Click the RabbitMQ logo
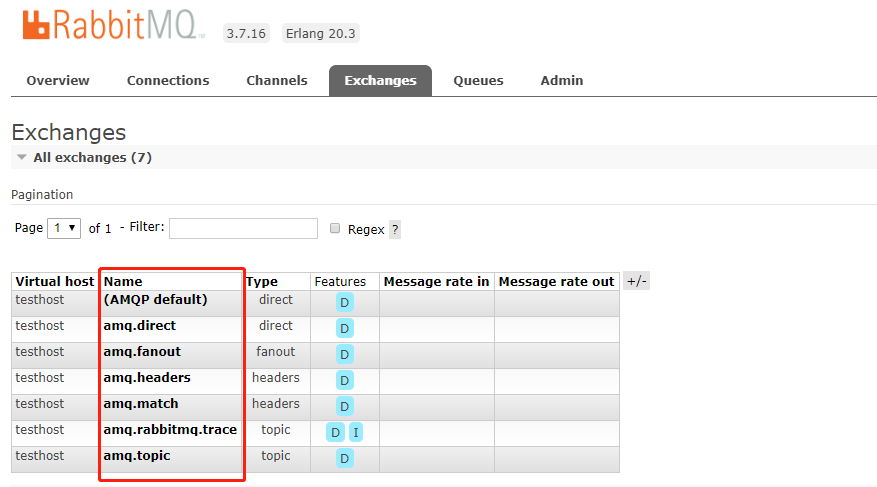 114,25
